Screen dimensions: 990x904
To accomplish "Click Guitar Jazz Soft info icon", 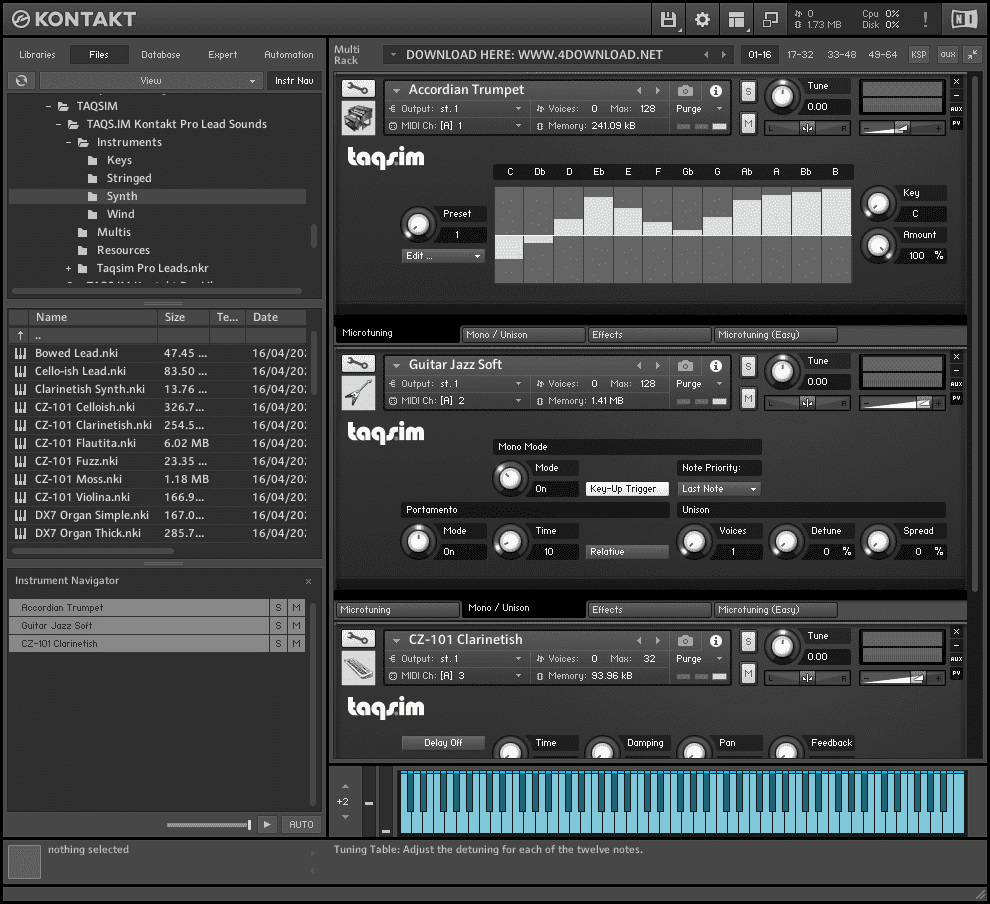I will pyautogui.click(x=715, y=366).
